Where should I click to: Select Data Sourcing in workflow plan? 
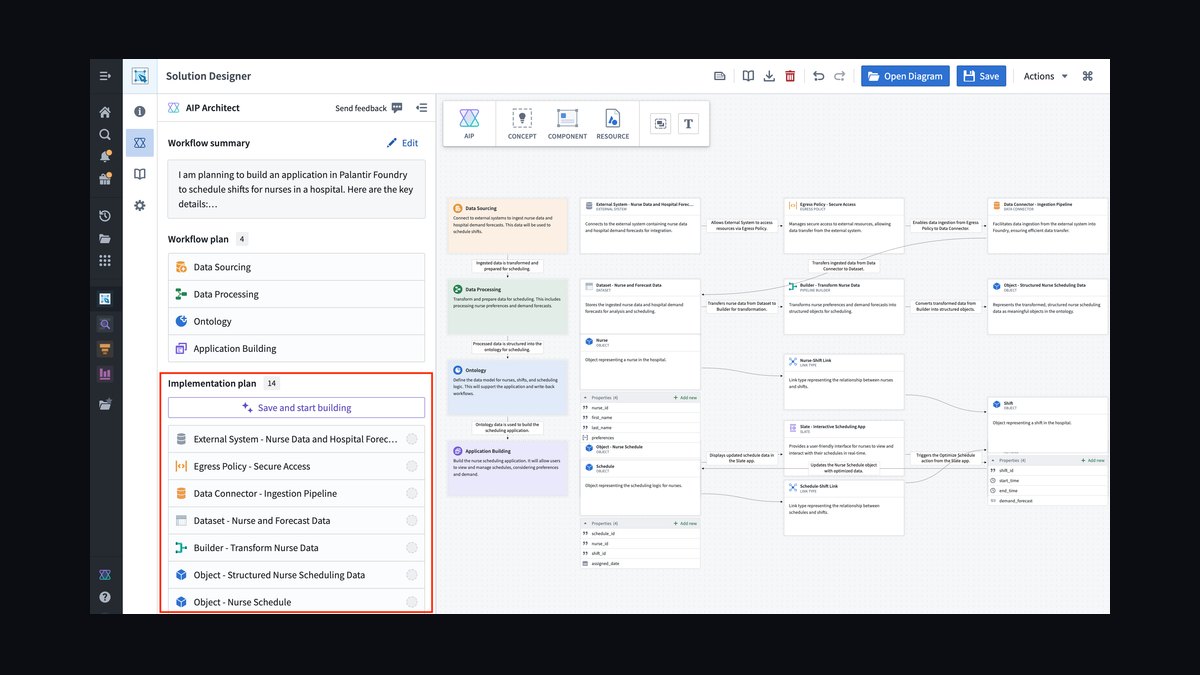(x=296, y=267)
